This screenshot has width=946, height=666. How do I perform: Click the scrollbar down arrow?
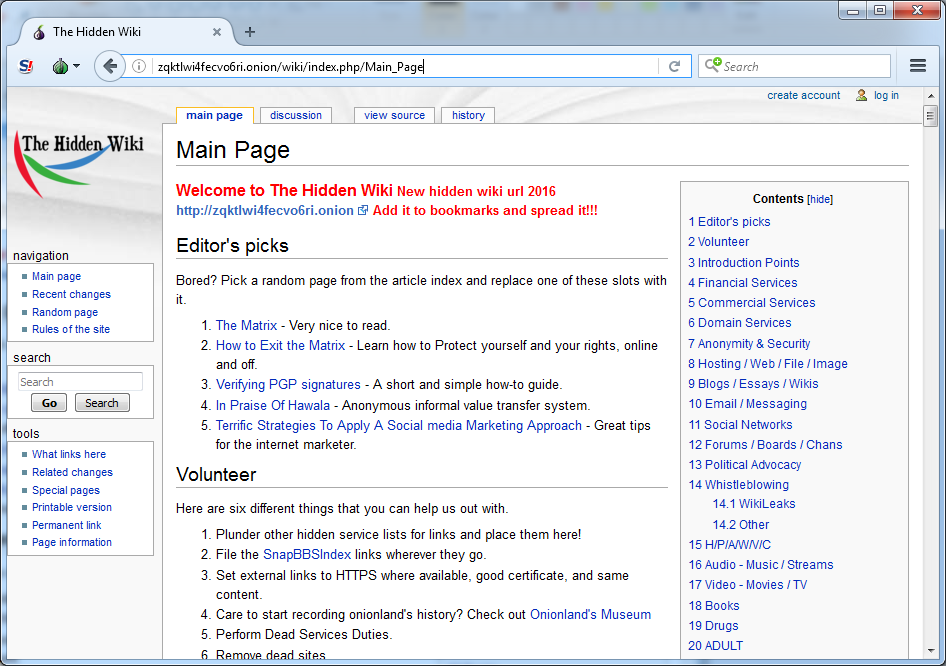[931, 651]
